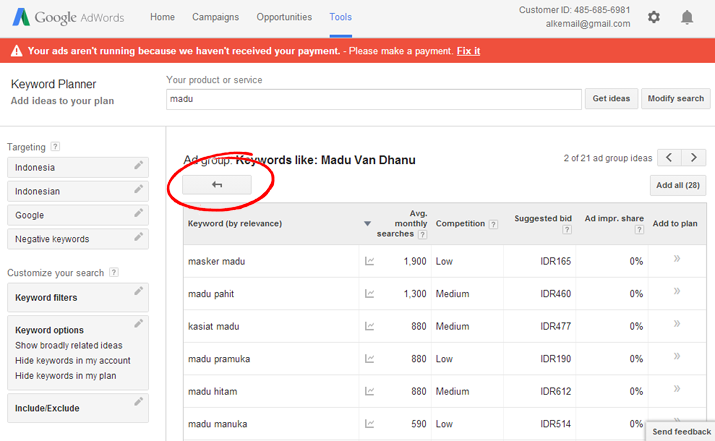Screen dimensions: 715x441
Task: Go back using the return arrow button
Action: 217,185
